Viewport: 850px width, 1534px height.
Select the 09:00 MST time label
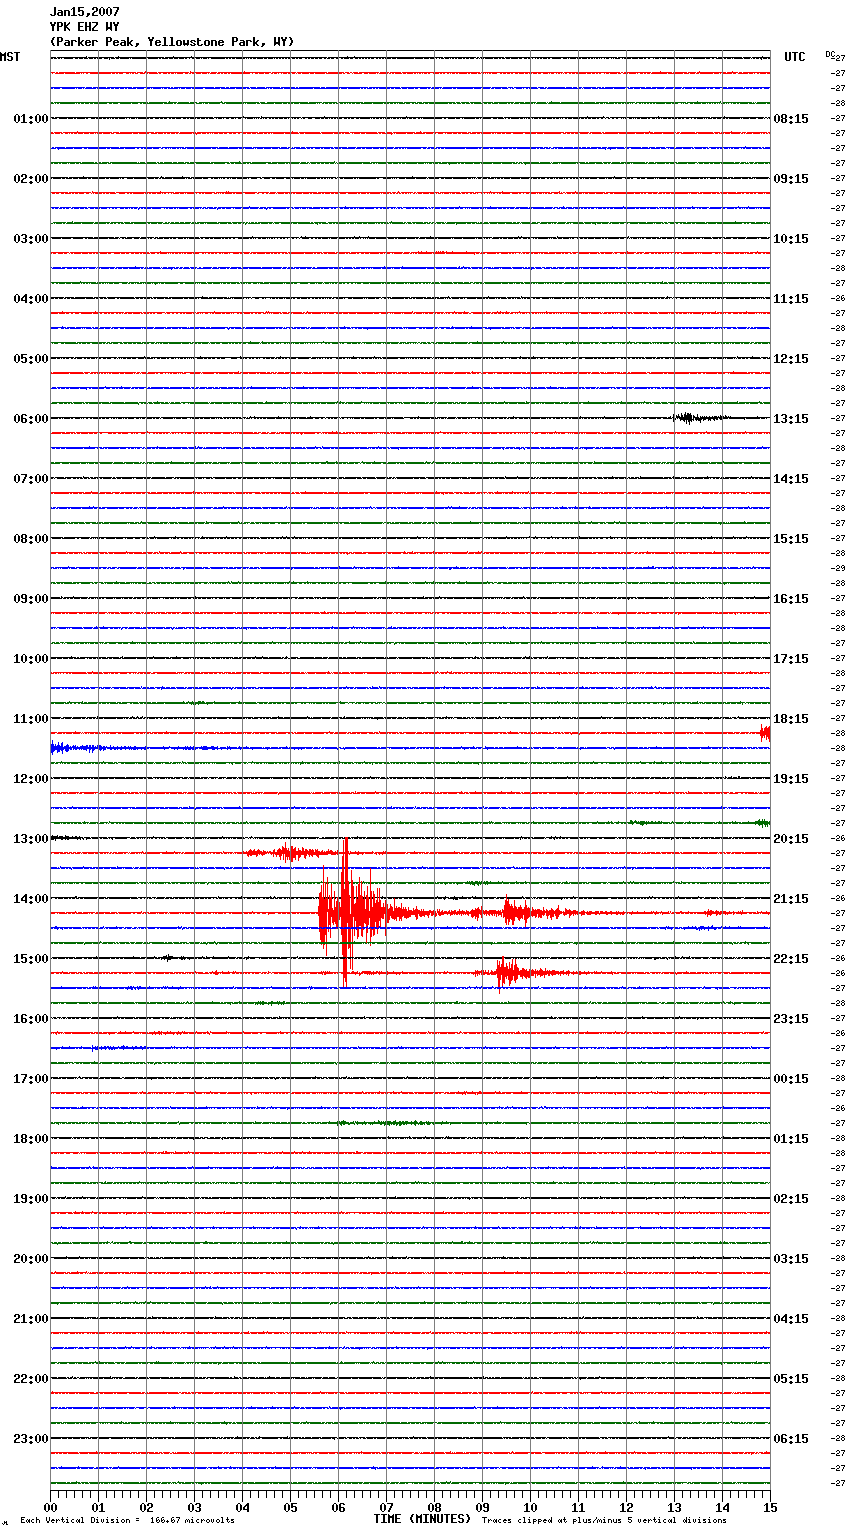(x=31, y=599)
